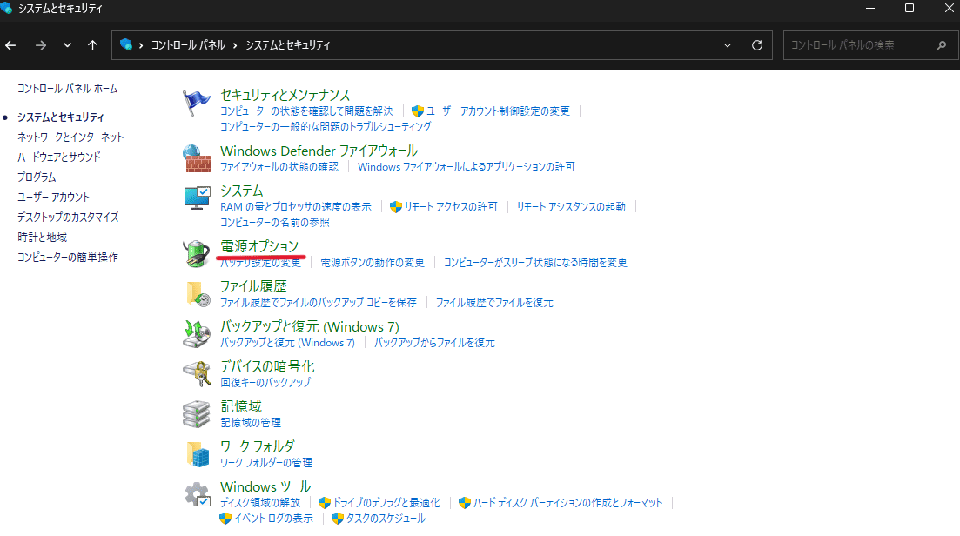This screenshot has width=960, height=536.
Task: Open the ファイル履歴 heading link
Action: (x=253, y=286)
